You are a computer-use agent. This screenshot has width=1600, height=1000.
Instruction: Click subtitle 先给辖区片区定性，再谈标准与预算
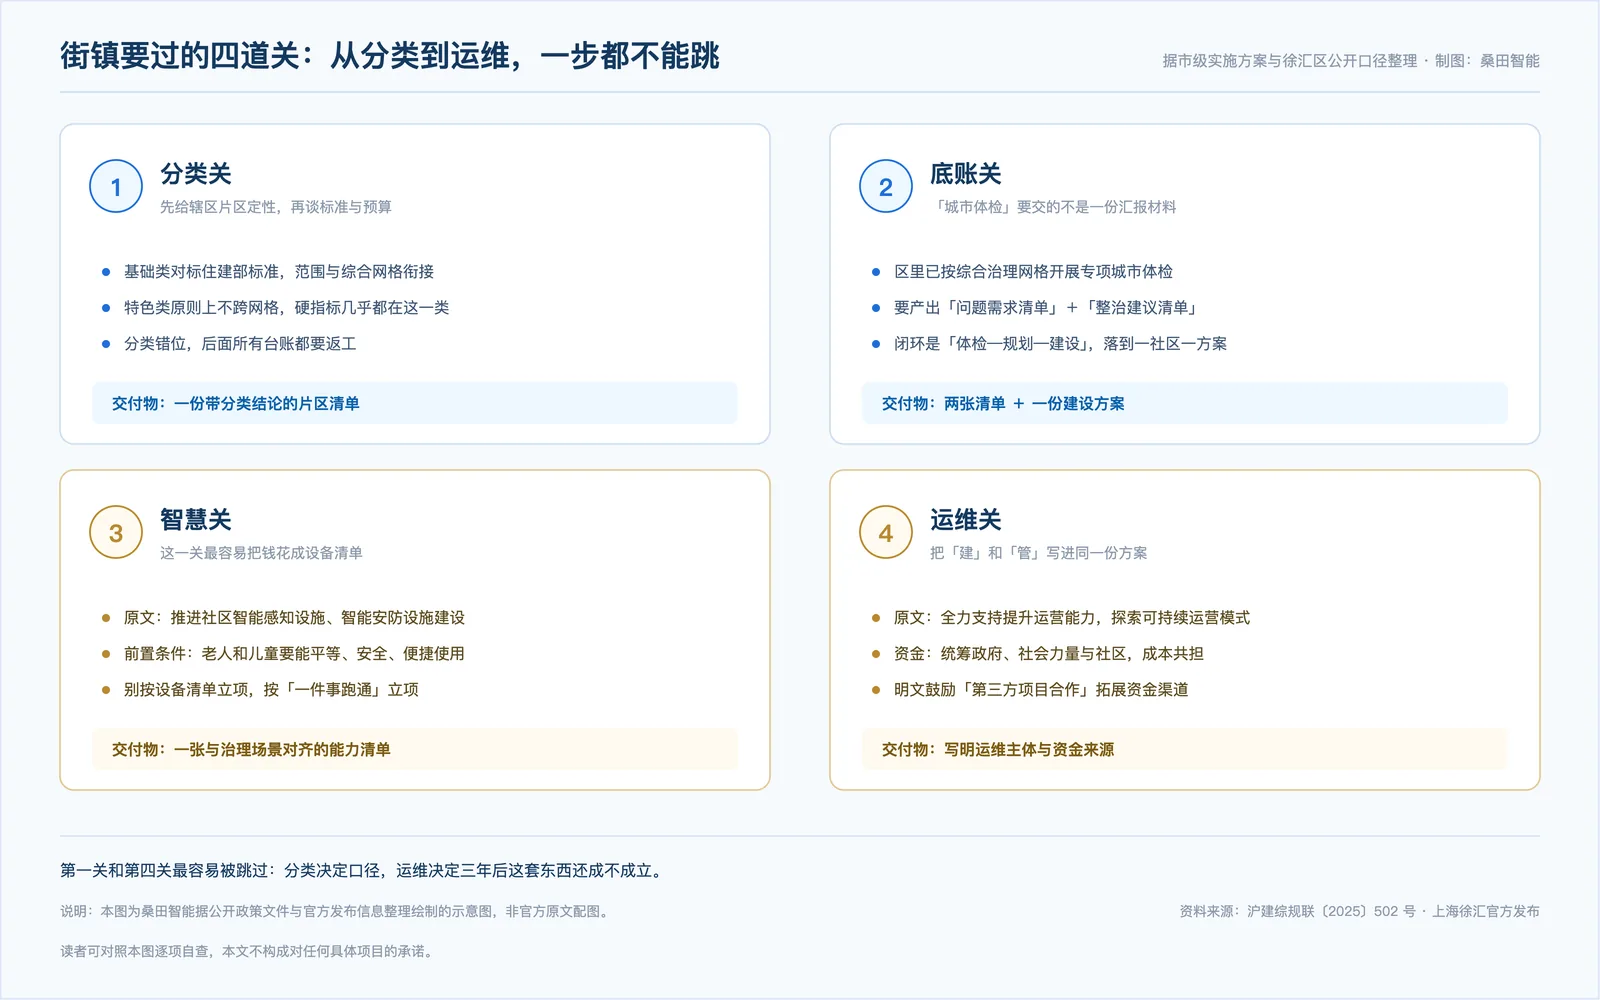pos(276,207)
